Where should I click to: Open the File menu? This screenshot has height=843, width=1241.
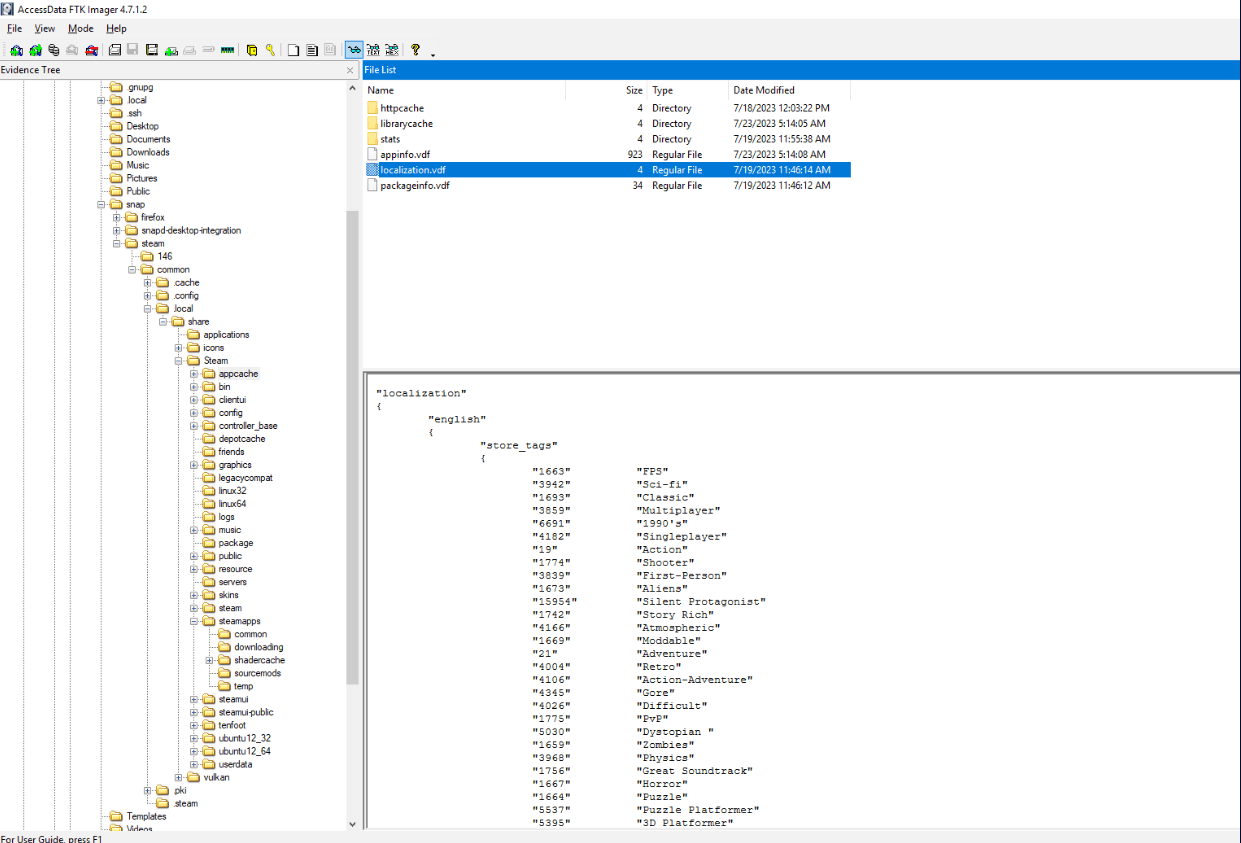(14, 29)
